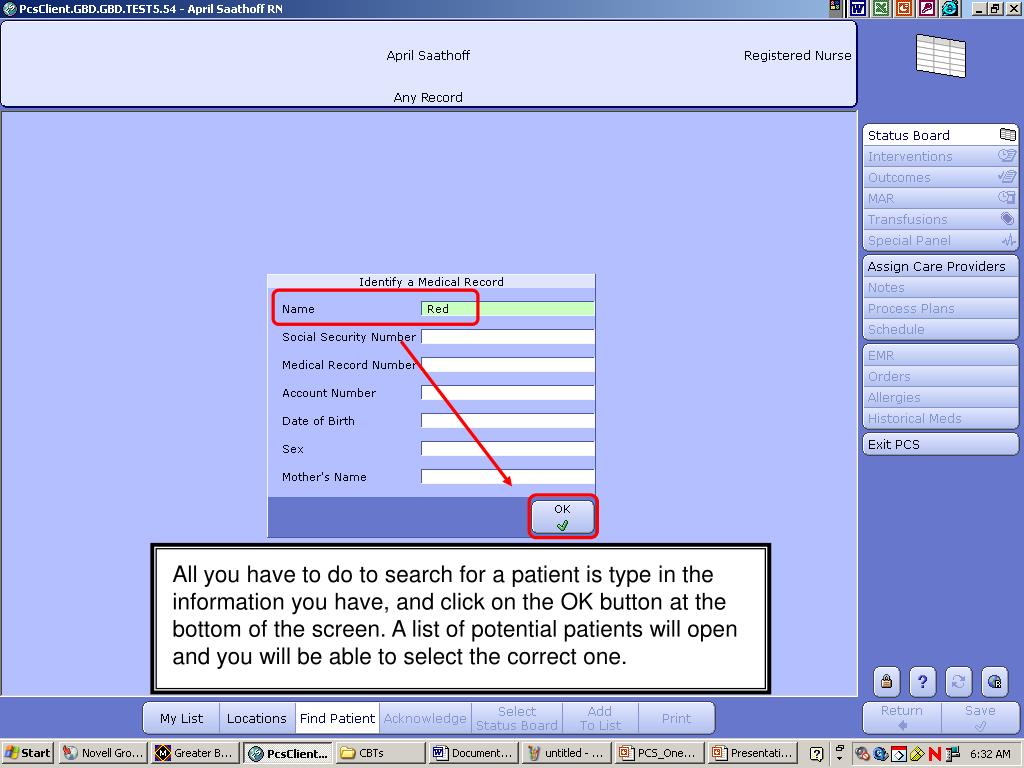Click Print in the bottom bar
The width and height of the screenshot is (1024, 768).
coord(676,718)
